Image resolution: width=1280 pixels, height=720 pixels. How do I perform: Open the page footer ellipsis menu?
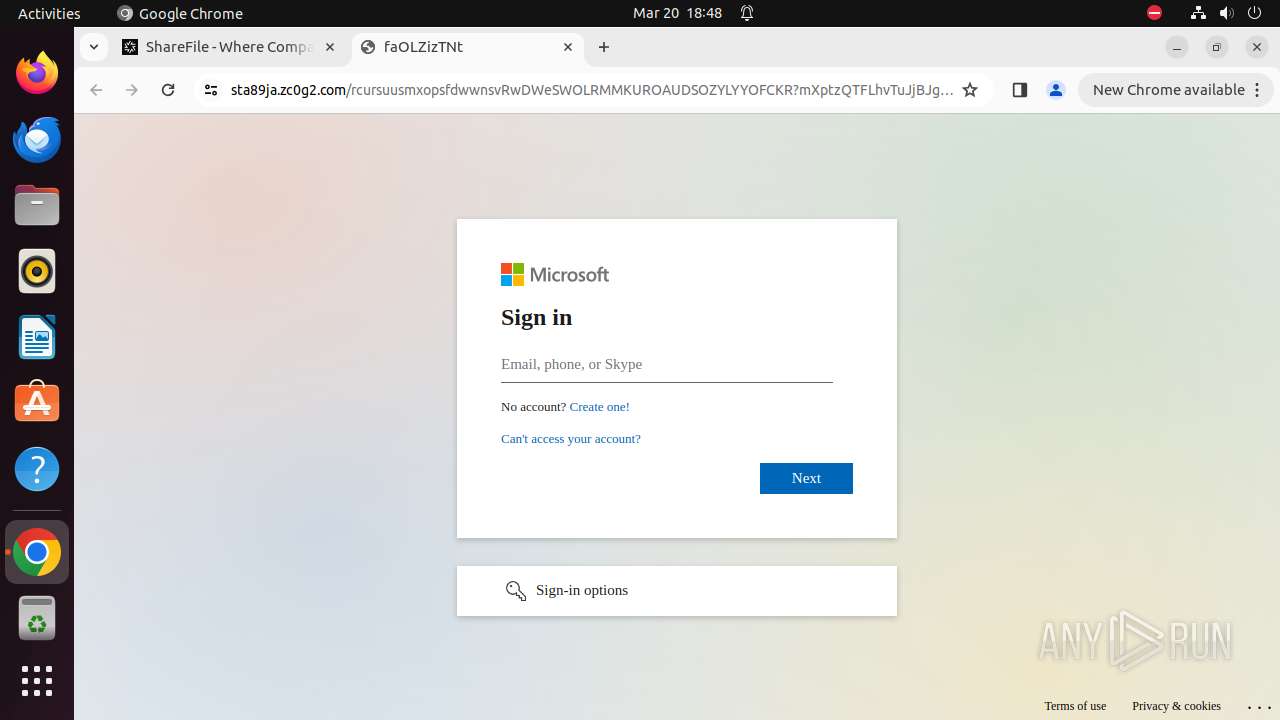click(1259, 707)
